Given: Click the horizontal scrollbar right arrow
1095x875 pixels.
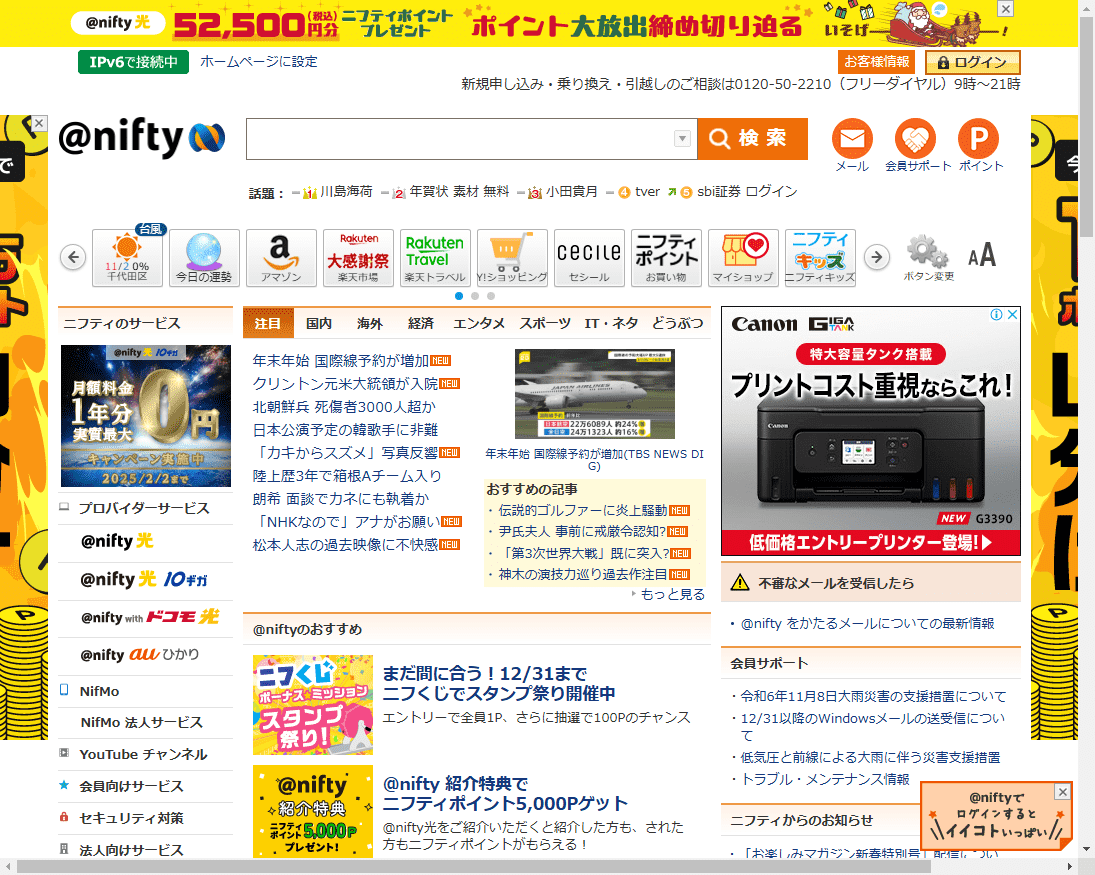Looking at the screenshot, I should [x=1071, y=867].
